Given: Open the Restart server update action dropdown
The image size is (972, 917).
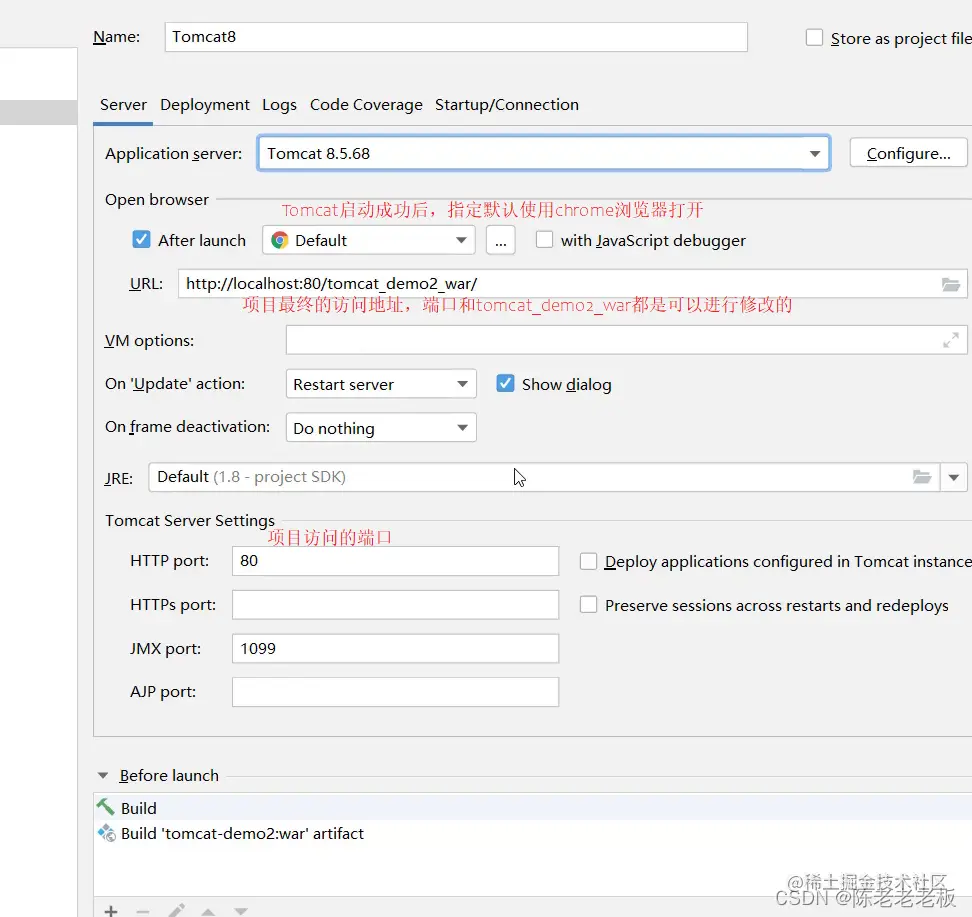Looking at the screenshot, I should pos(381,384).
